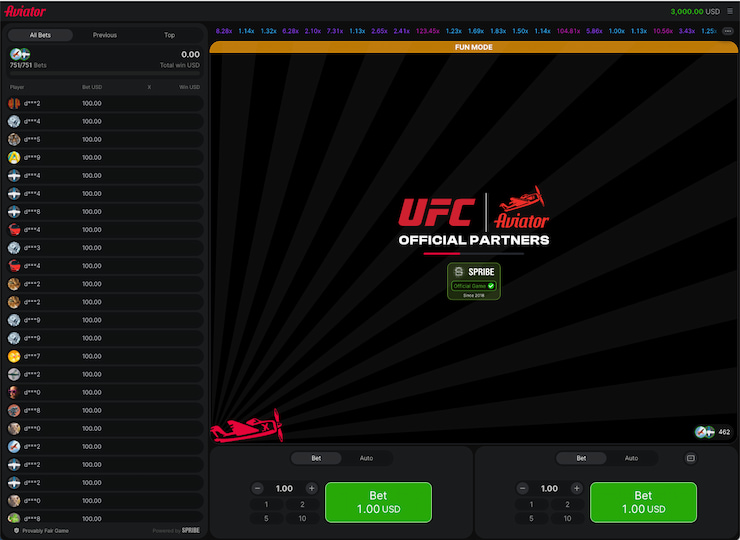Edit the 1.00 amount field in first bet panel
Image resolution: width=740 pixels, height=540 pixels.
pos(284,489)
